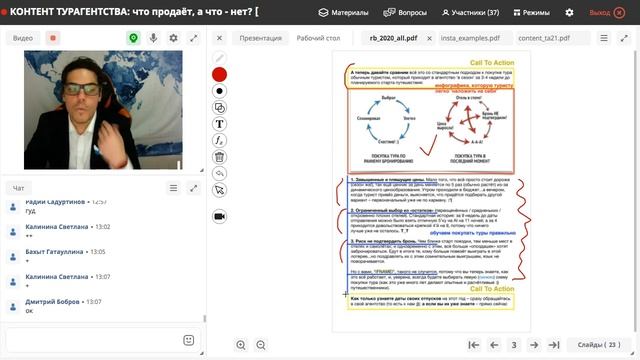Viewport: 640px width, 360px height.
Task: Click the Выход exit button
Action: pyautogui.click(x=607, y=13)
